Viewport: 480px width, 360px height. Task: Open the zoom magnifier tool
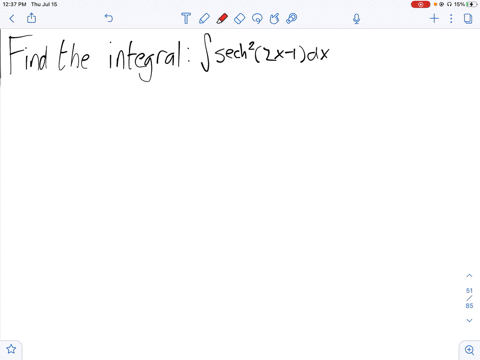pyautogui.click(x=469, y=350)
